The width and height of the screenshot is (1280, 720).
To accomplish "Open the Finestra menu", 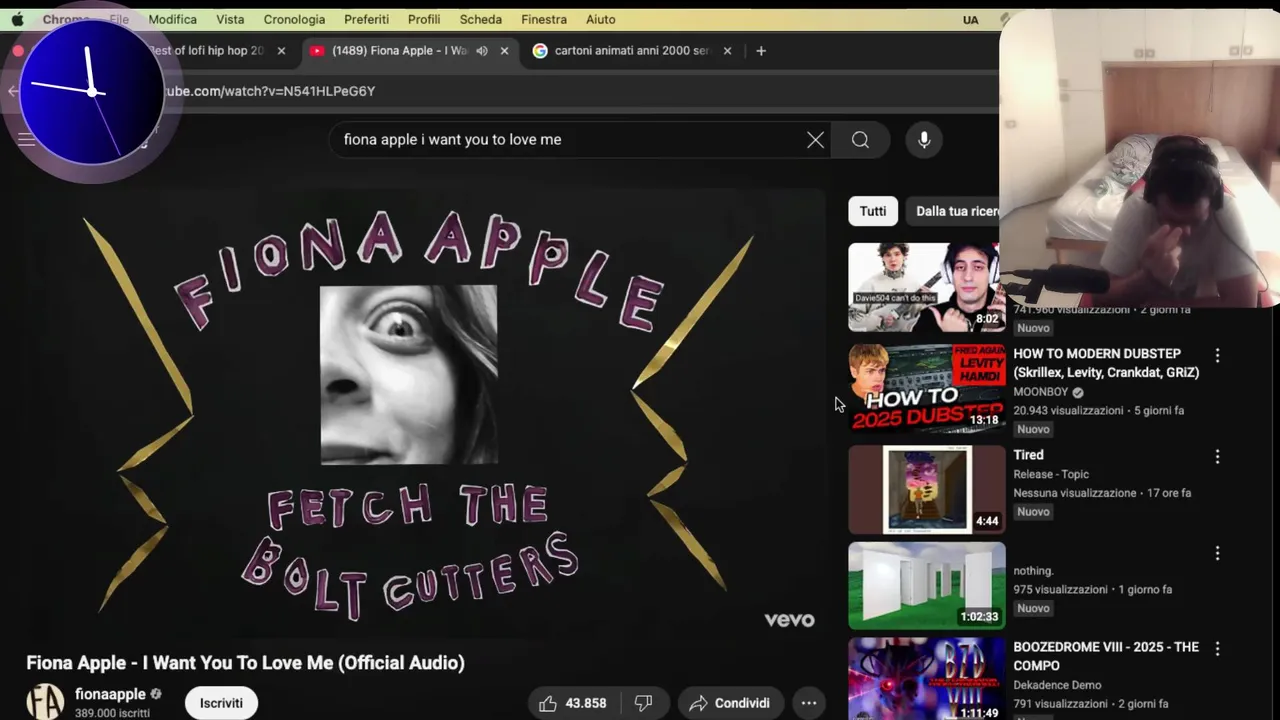I will click(544, 19).
